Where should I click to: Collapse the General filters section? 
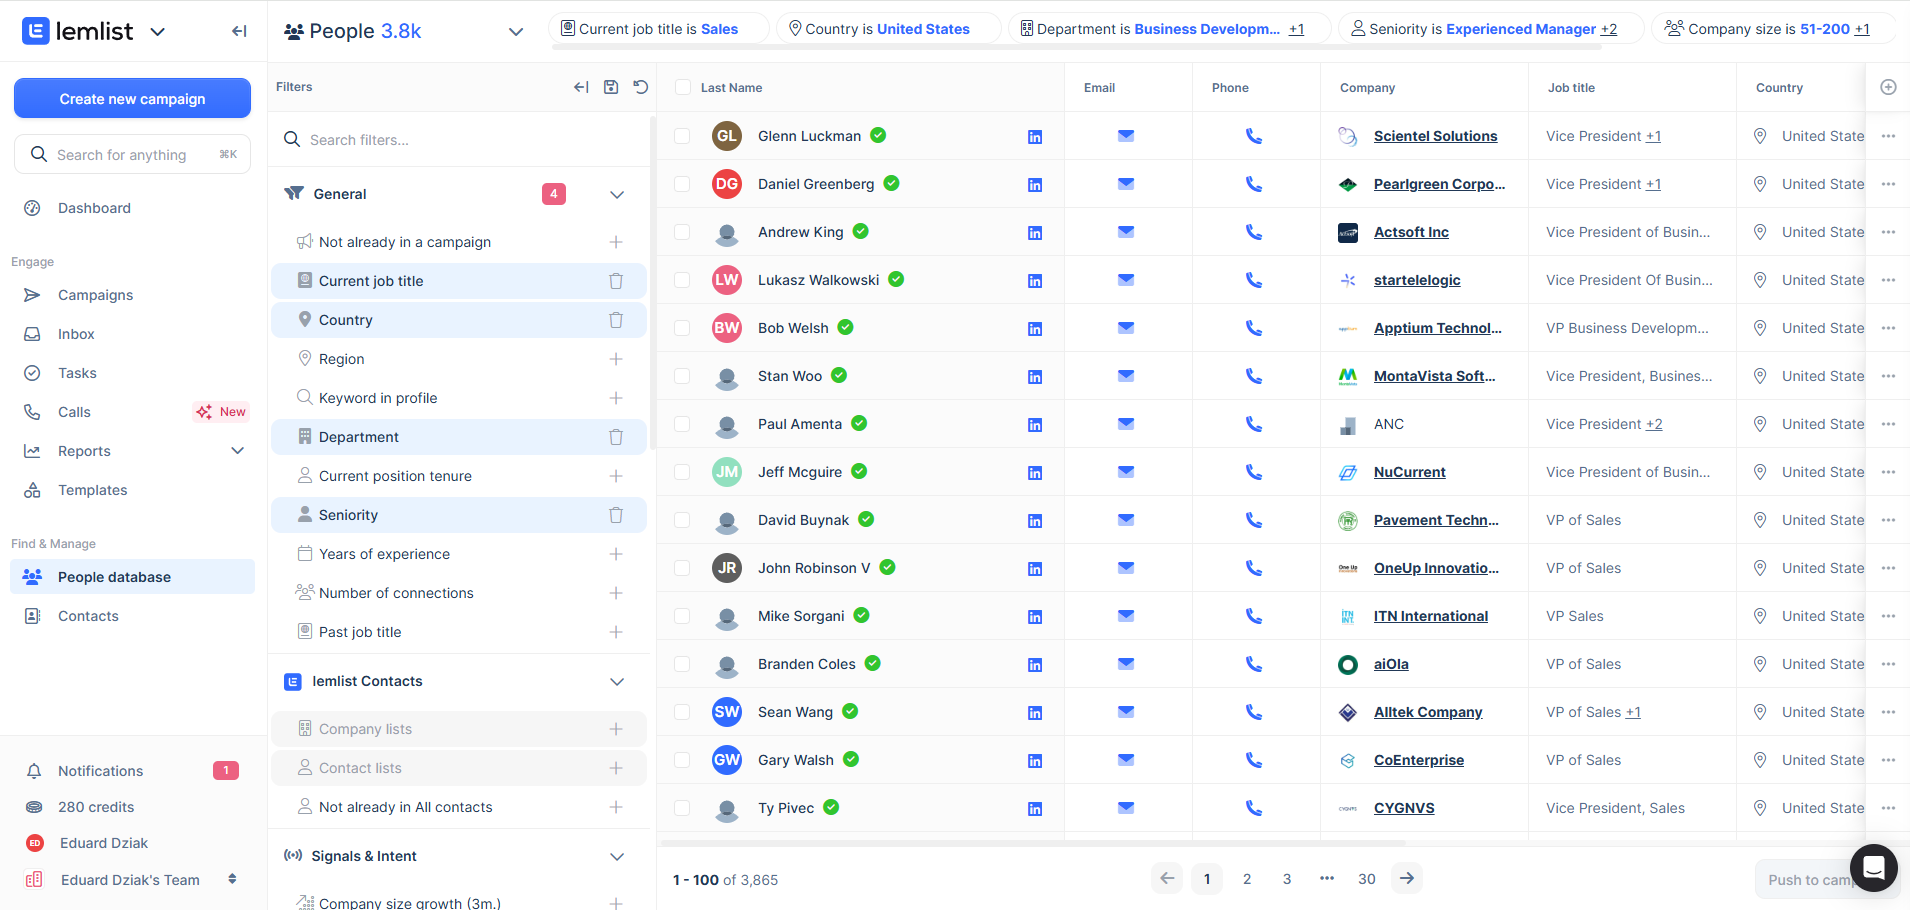(x=617, y=194)
